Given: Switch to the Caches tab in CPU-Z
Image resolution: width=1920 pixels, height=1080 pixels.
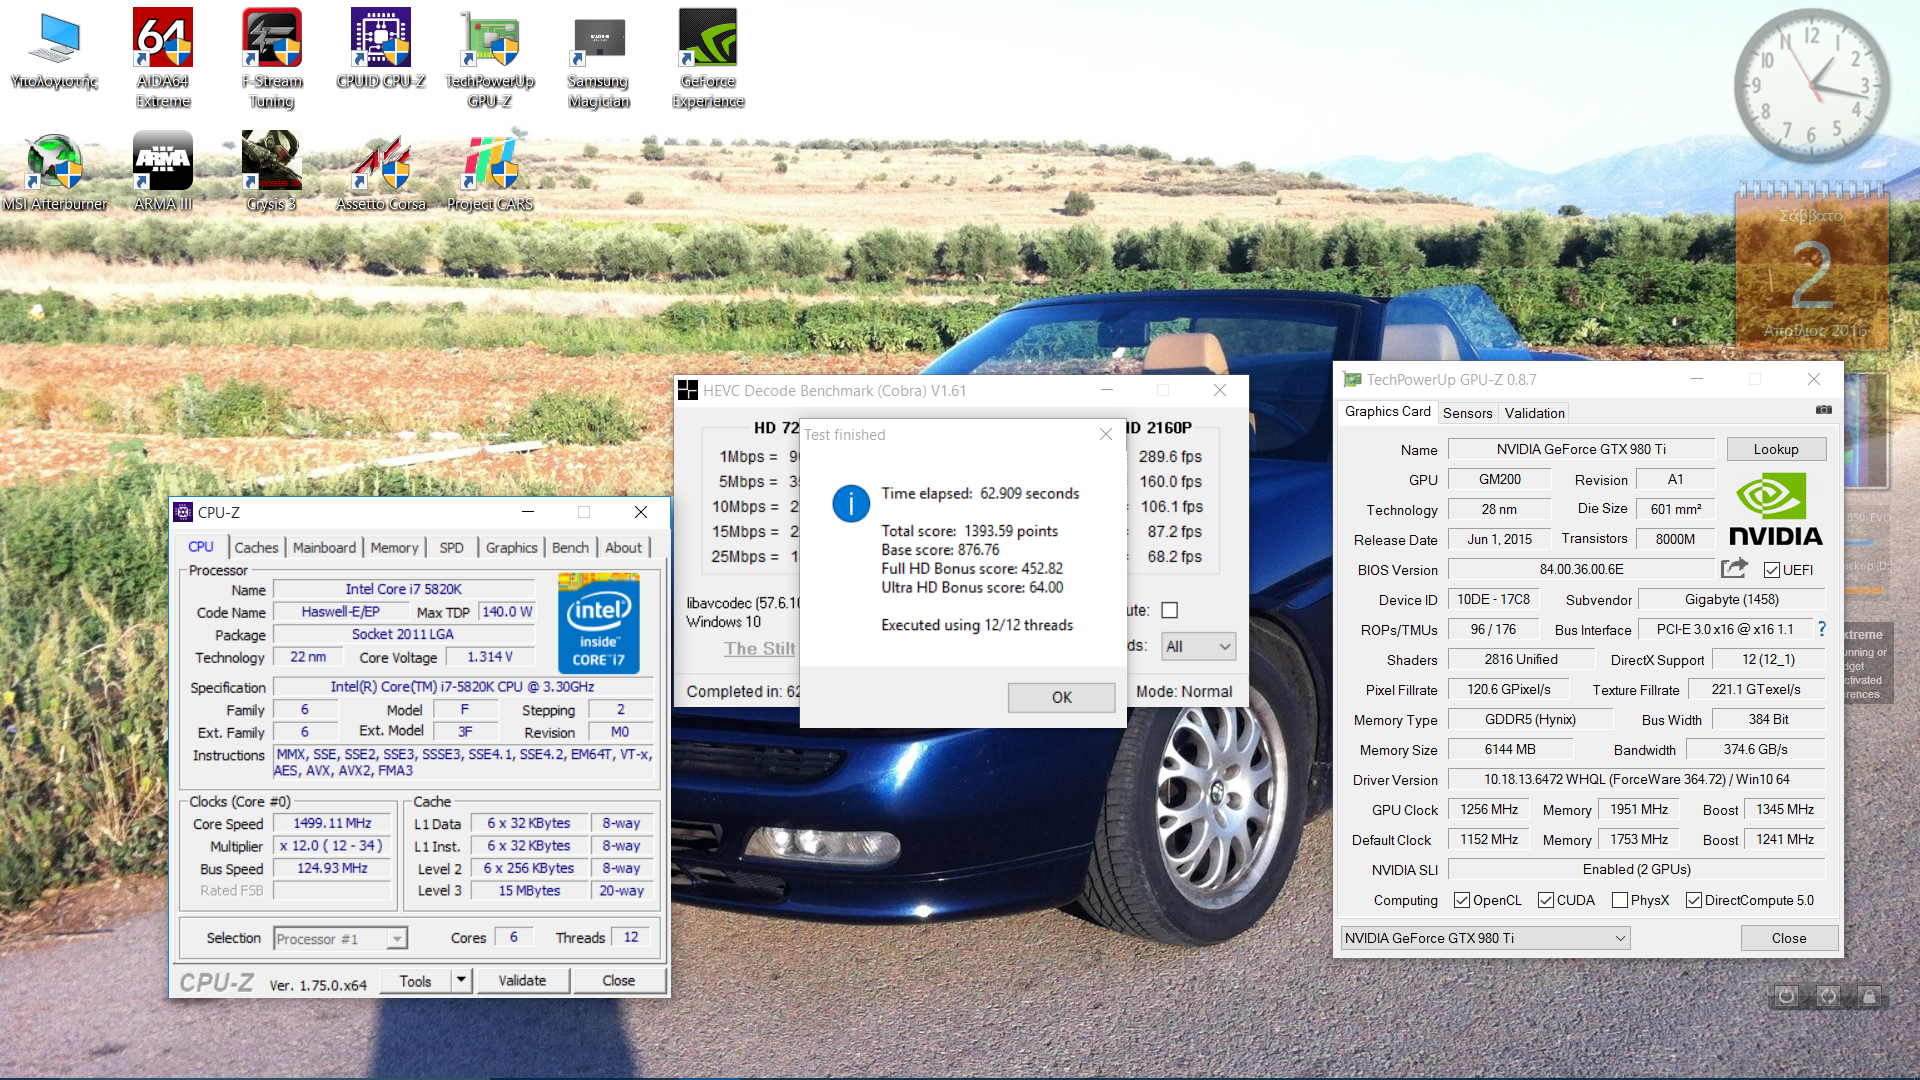Looking at the screenshot, I should 256,547.
